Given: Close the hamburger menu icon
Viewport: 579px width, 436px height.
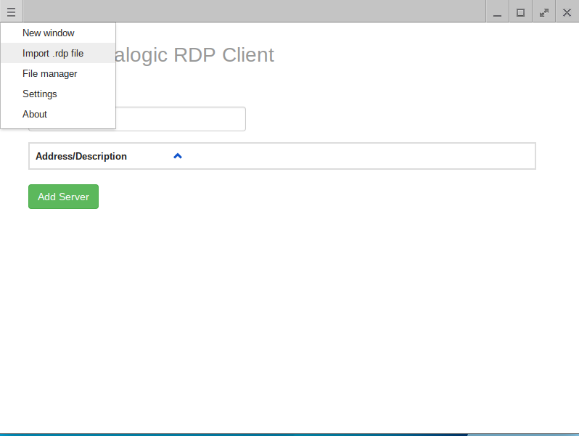Looking at the screenshot, I should 11,12.
